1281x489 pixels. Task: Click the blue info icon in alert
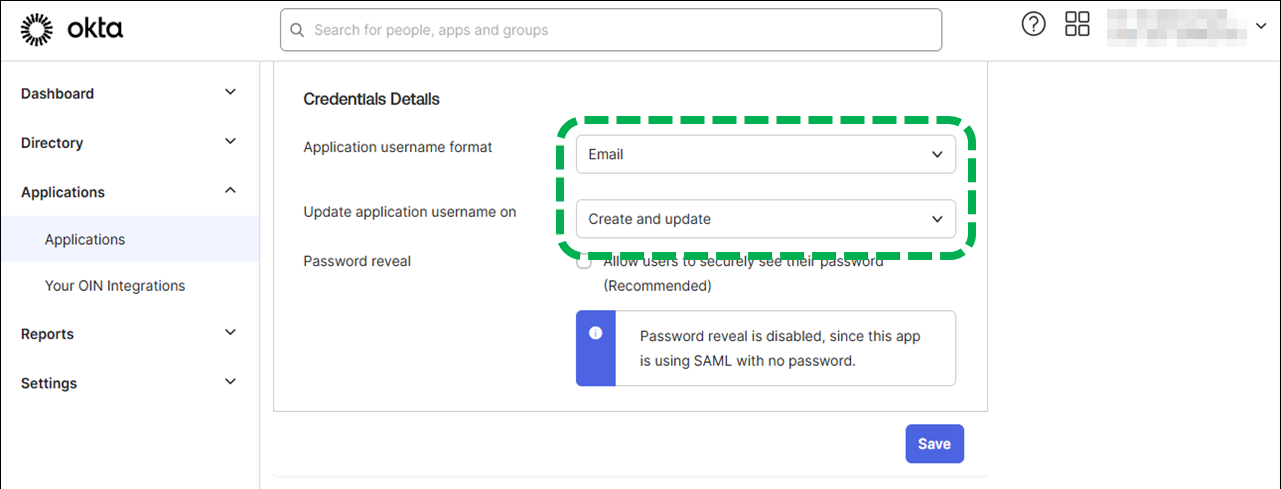pos(596,333)
